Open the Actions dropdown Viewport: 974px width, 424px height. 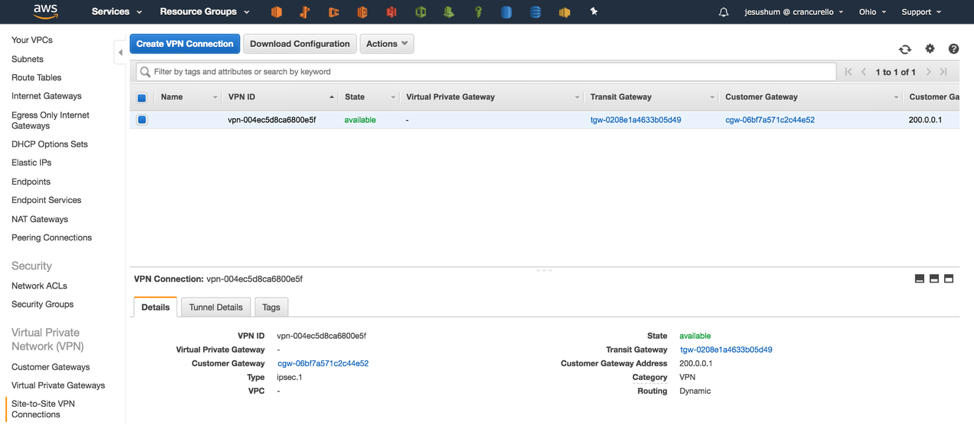(386, 43)
